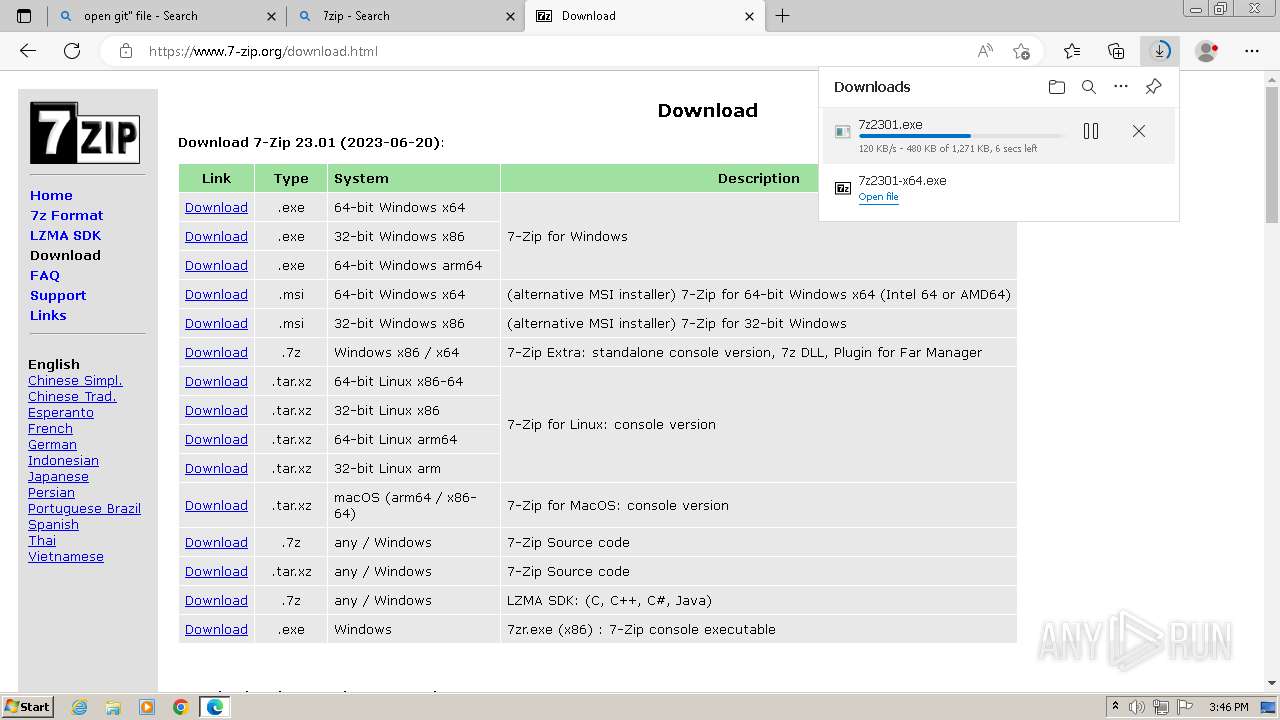Cancel the 7z2301.exe download
Screen dimensions: 1280x720
coord(1139,131)
